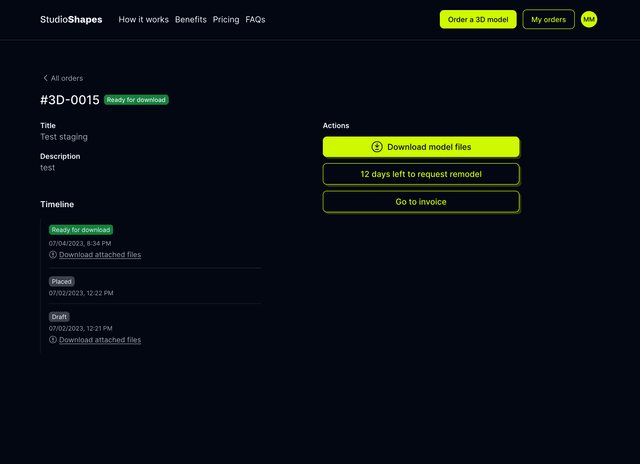Click the Order a 3D model button
This screenshot has width=640, height=464.
[x=478, y=20]
